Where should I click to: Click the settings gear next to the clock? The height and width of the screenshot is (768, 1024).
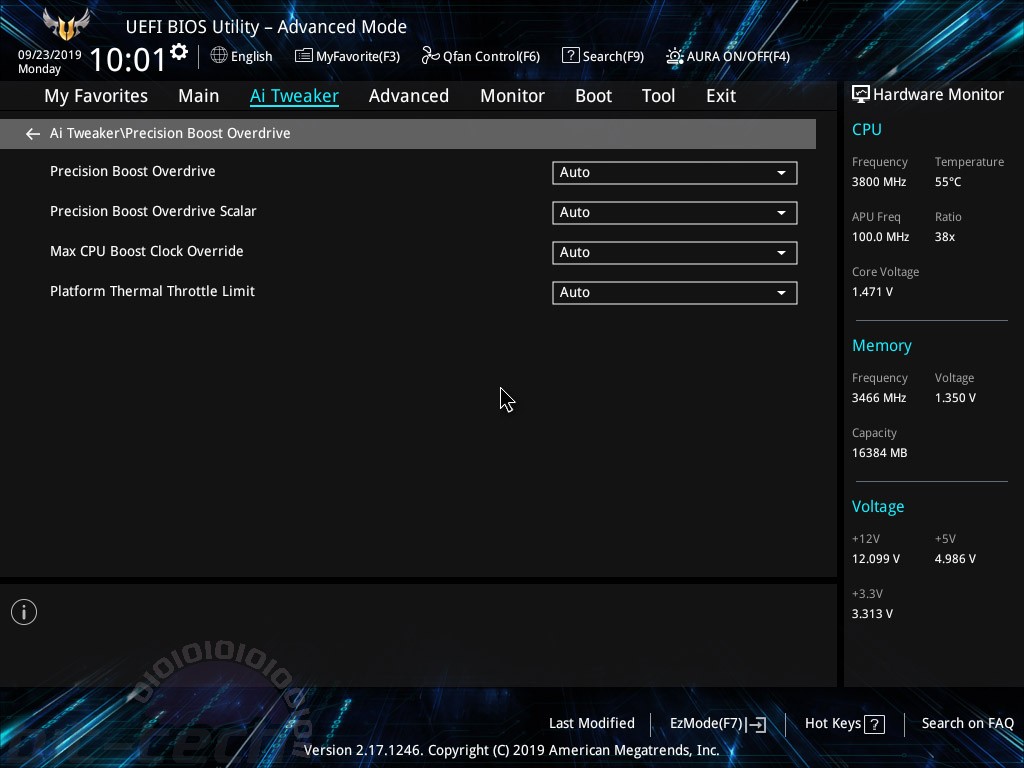(x=179, y=52)
